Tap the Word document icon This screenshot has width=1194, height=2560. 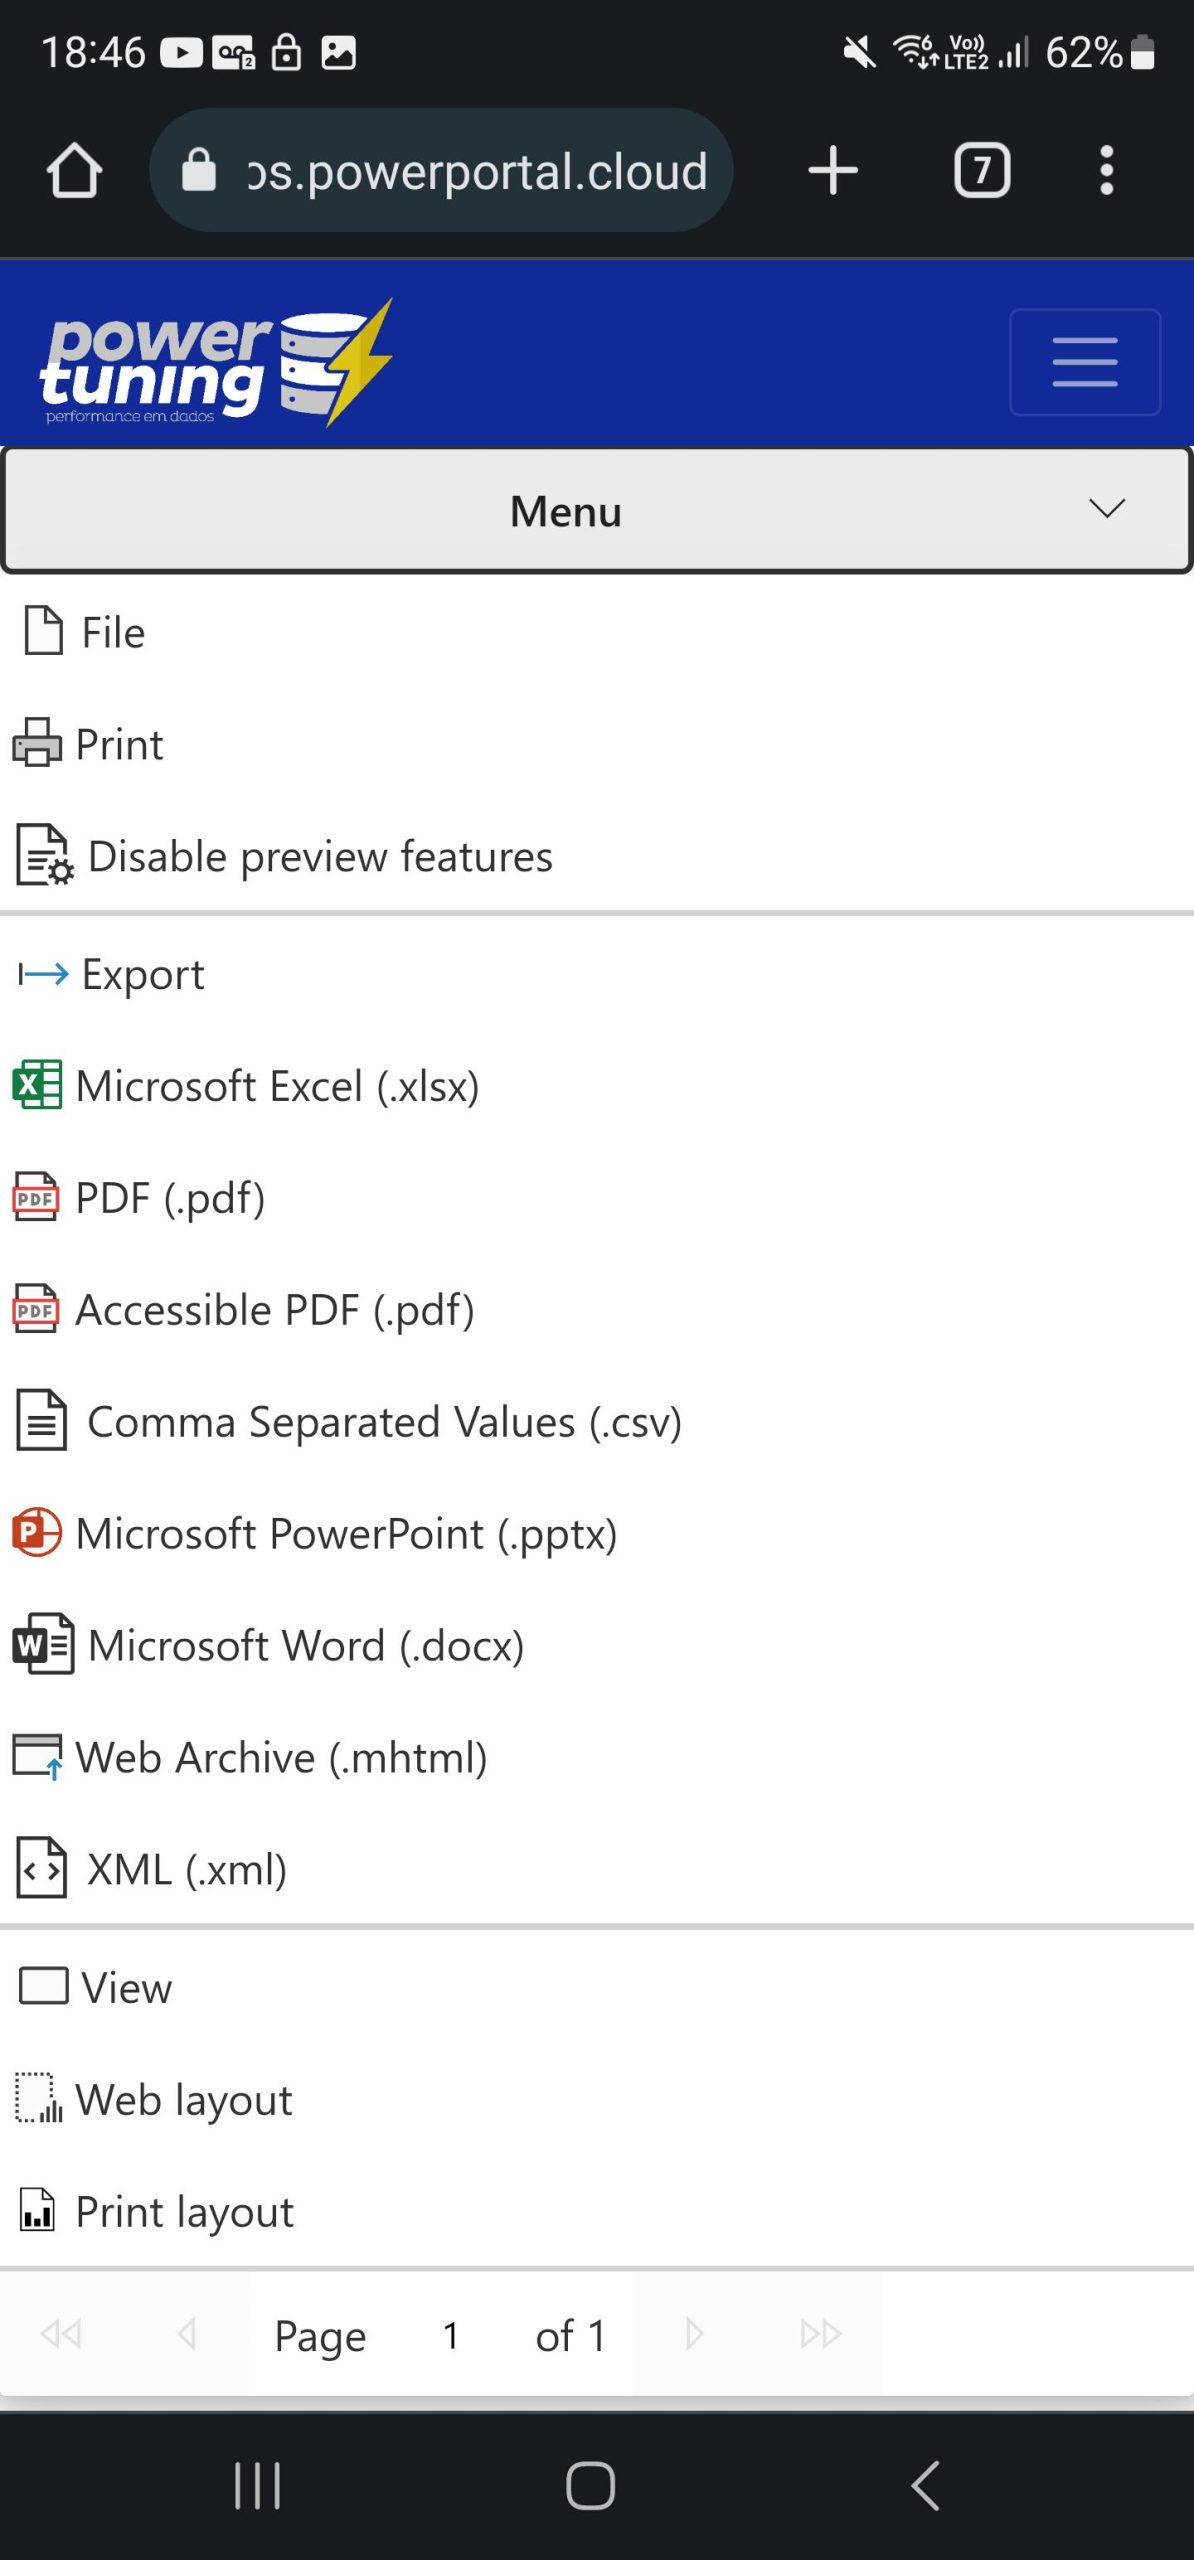point(42,1645)
